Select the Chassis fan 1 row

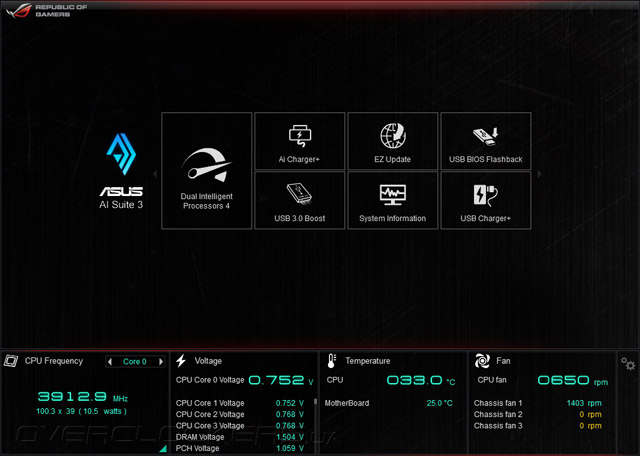(538, 403)
